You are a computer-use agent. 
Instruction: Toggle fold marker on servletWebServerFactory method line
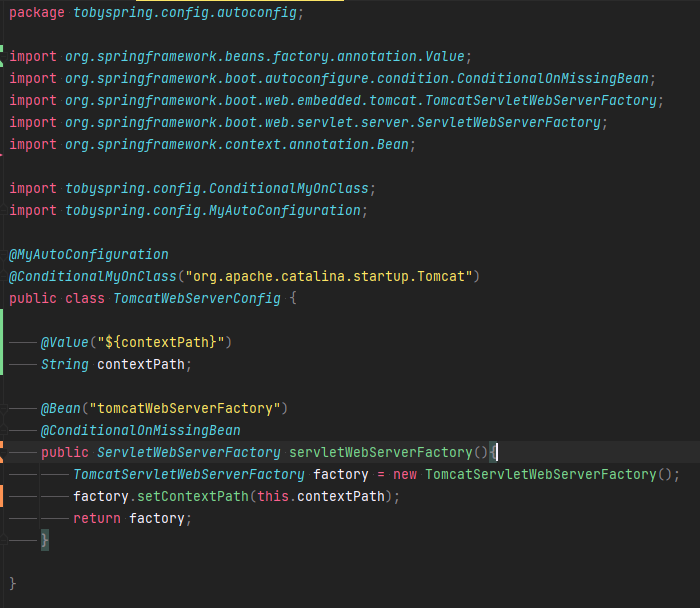tap(2, 452)
